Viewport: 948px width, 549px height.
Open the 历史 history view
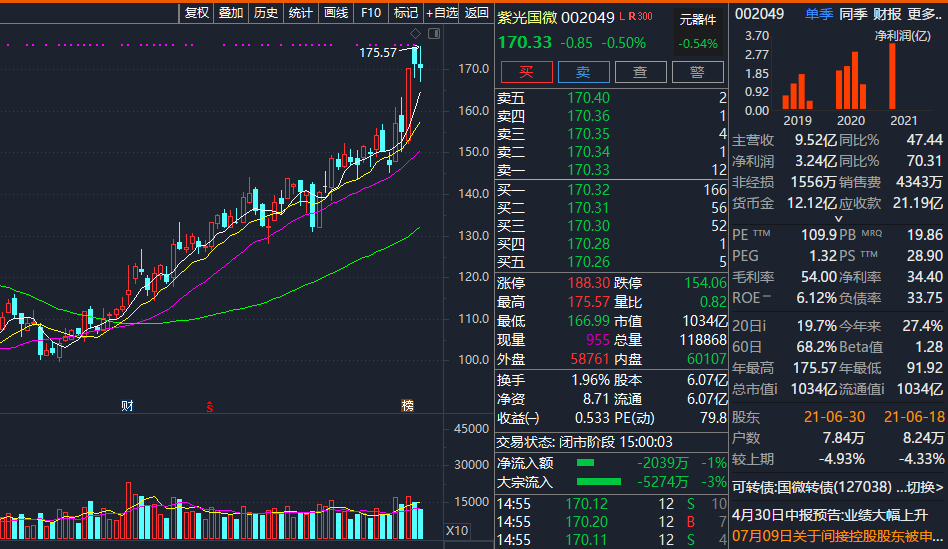pos(266,13)
